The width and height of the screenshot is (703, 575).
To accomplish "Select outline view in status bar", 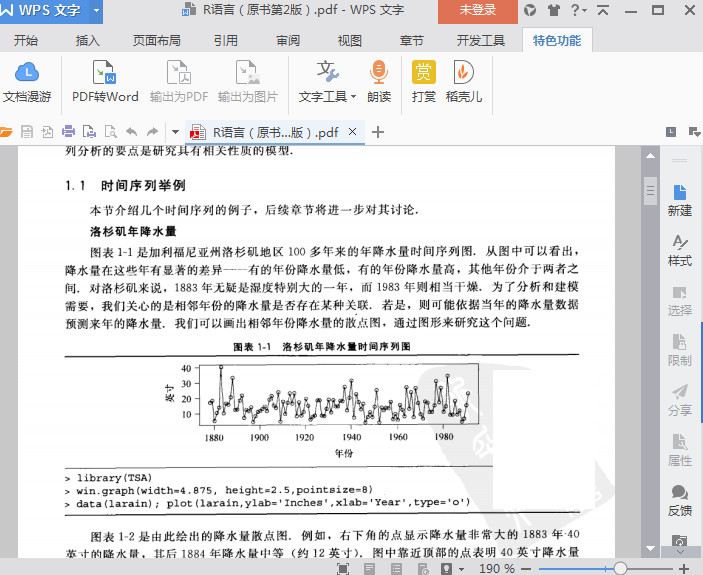I will pos(396,569).
